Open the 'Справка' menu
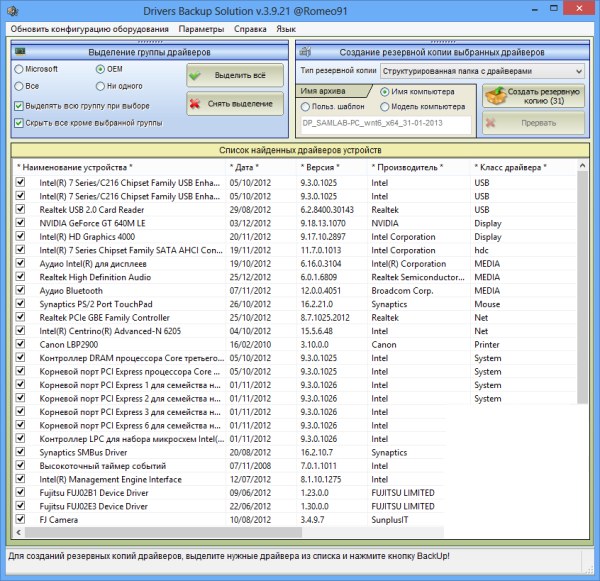The width and height of the screenshot is (600, 581). [250, 29]
